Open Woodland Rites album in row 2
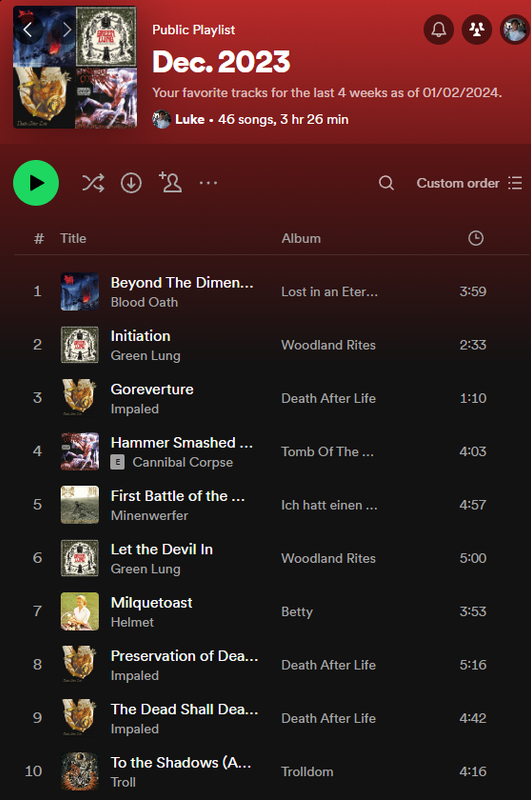 pyautogui.click(x=328, y=345)
